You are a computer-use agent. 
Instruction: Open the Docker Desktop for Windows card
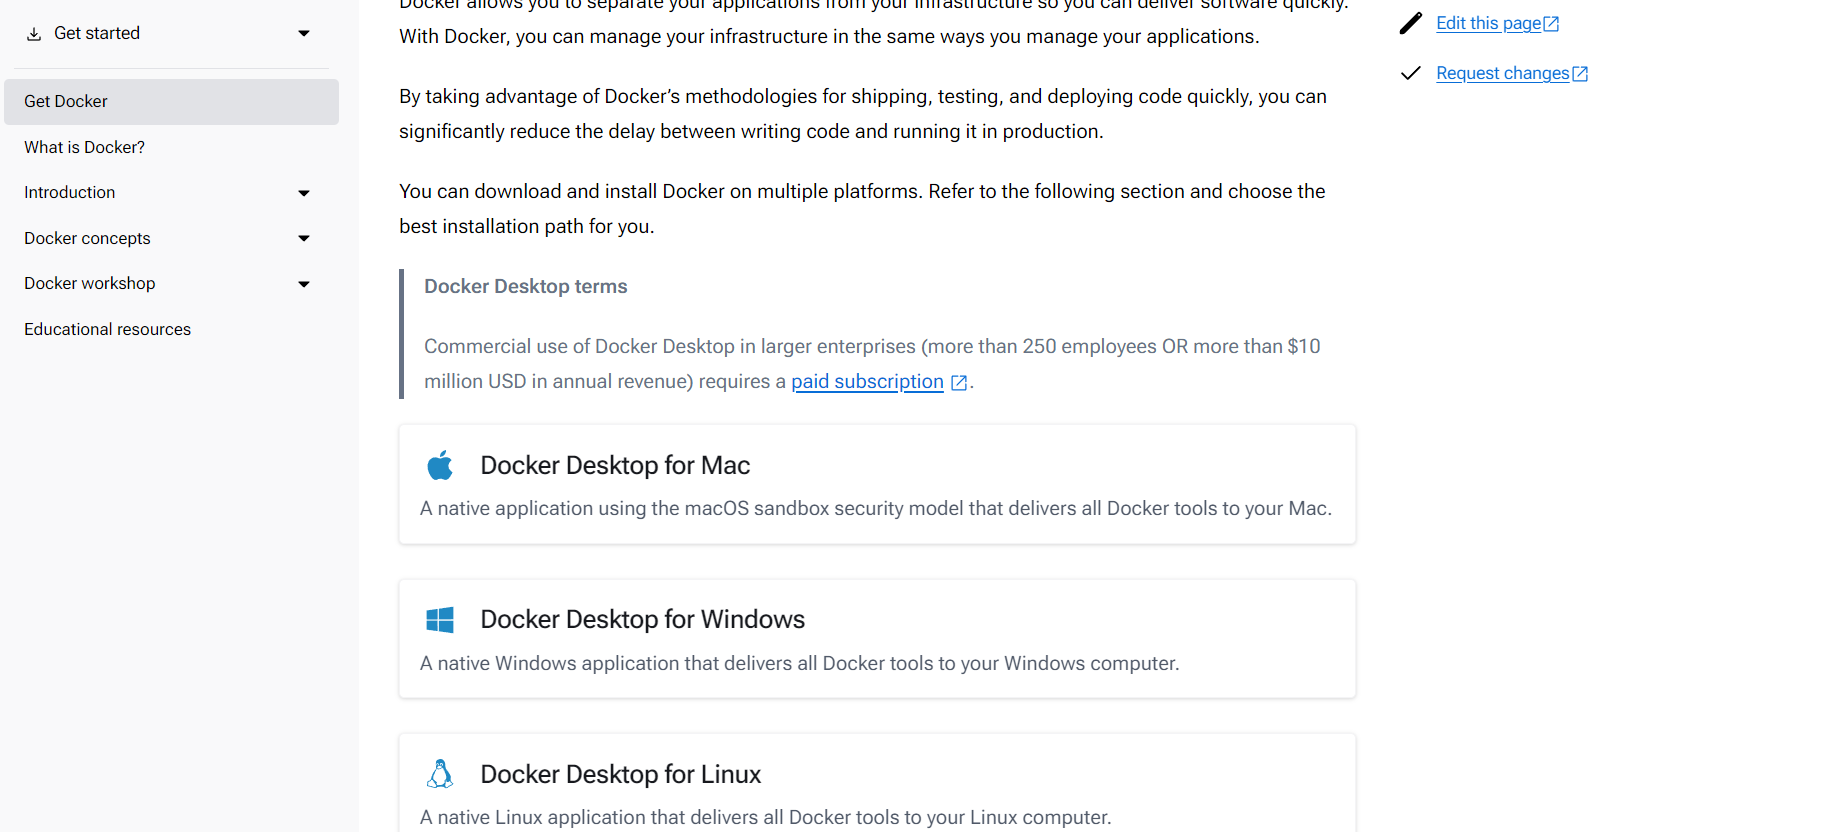click(x=876, y=640)
